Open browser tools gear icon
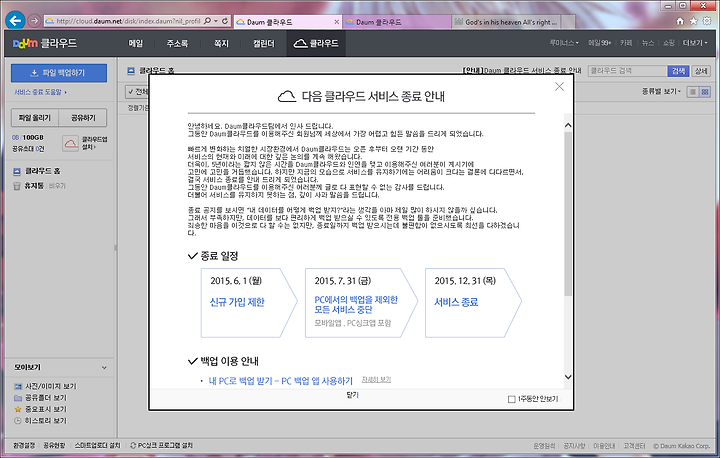Screen dimensions: 720x458 click(x=707, y=21)
